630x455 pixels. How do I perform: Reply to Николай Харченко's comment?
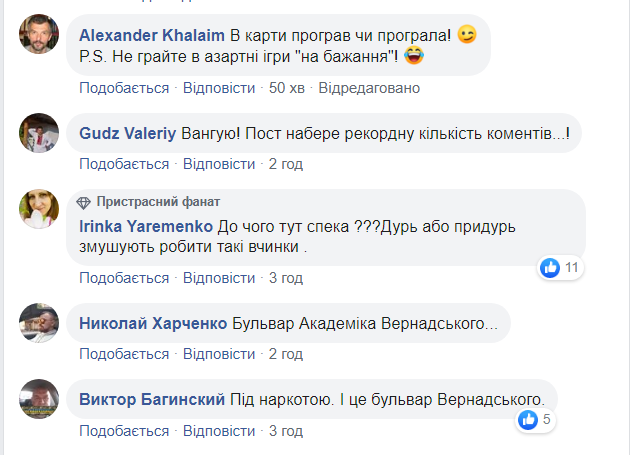coord(219,353)
